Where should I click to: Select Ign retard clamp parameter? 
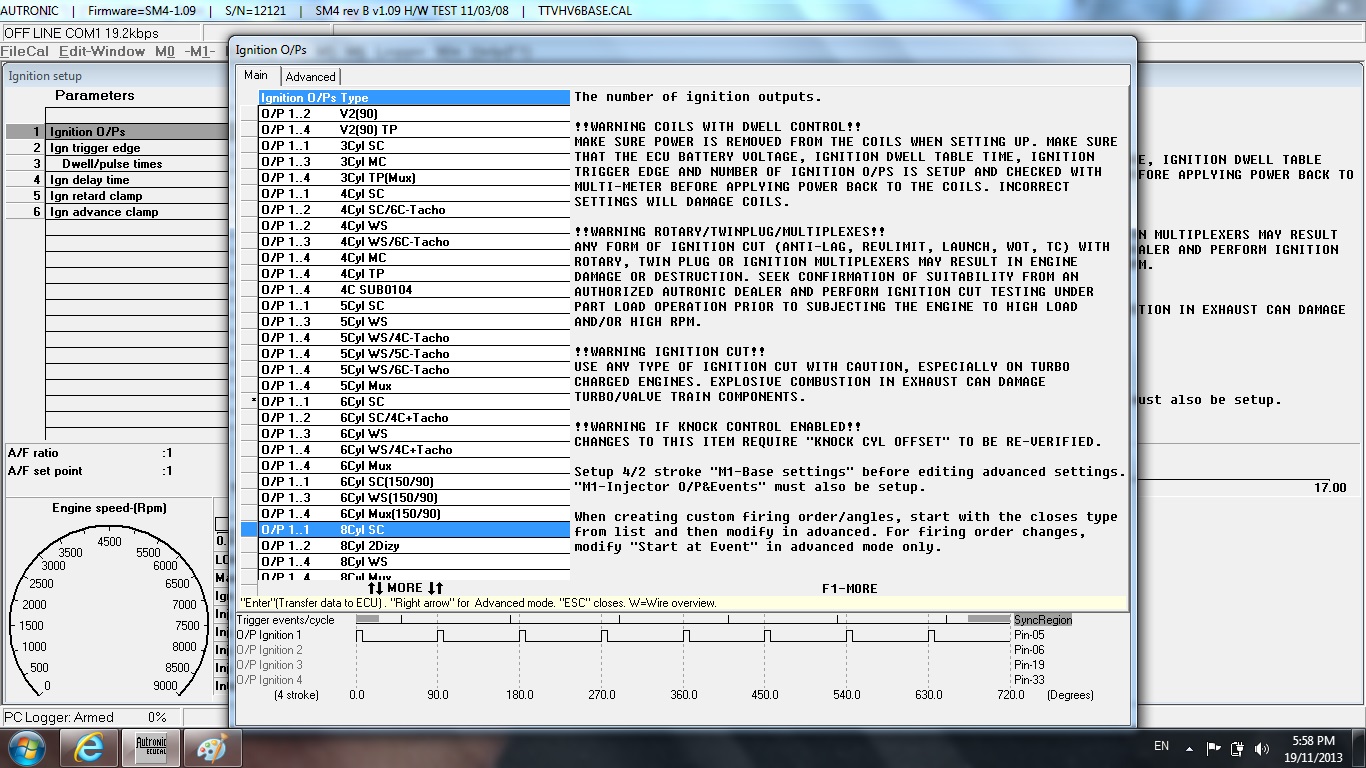[x=117, y=196]
